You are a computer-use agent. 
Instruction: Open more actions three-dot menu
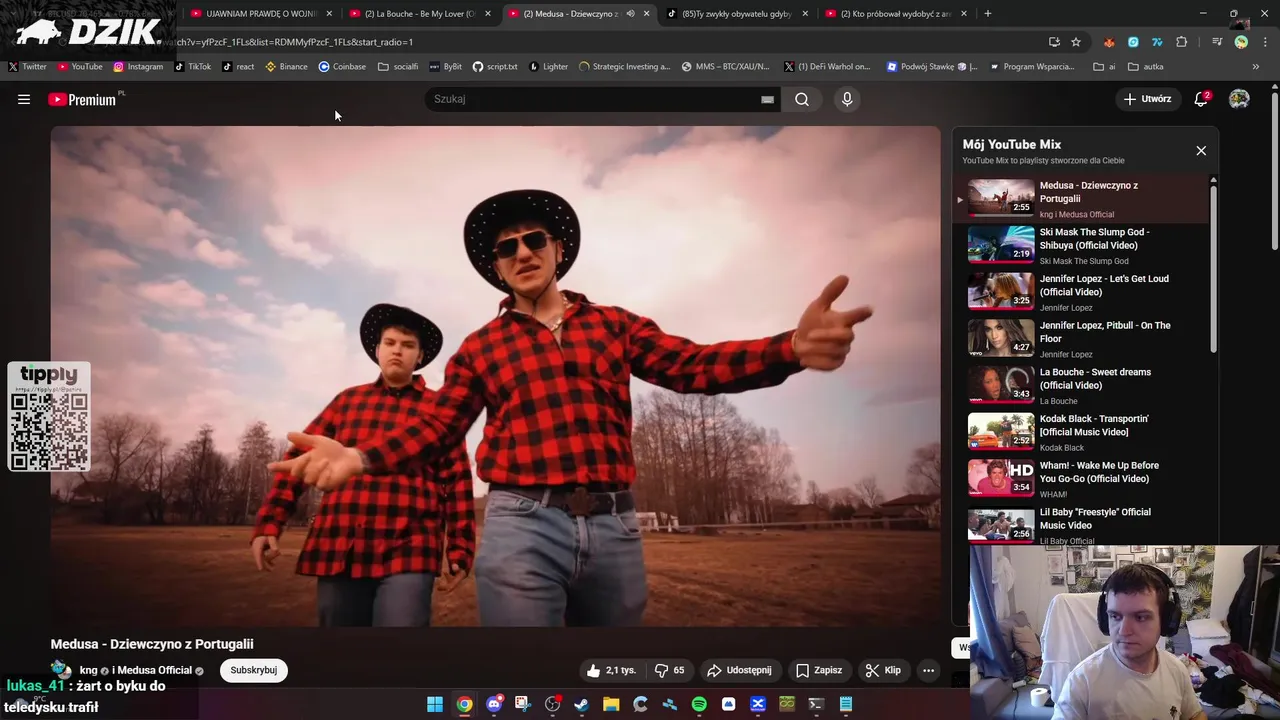click(928, 670)
